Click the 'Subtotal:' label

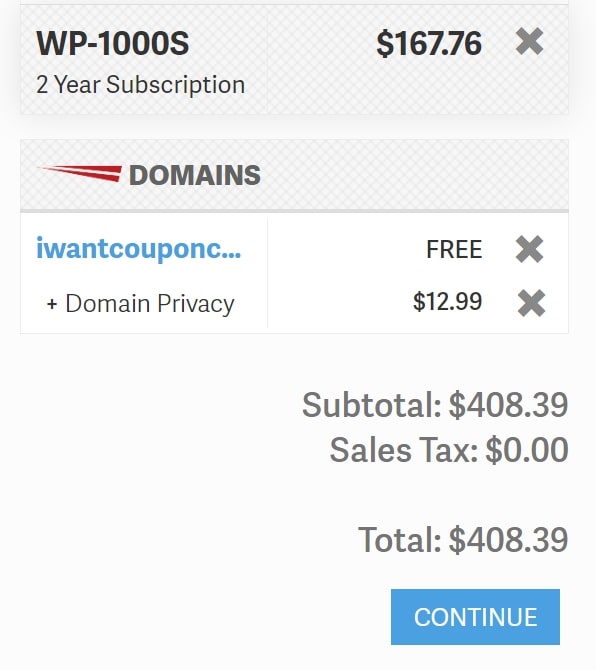372,404
